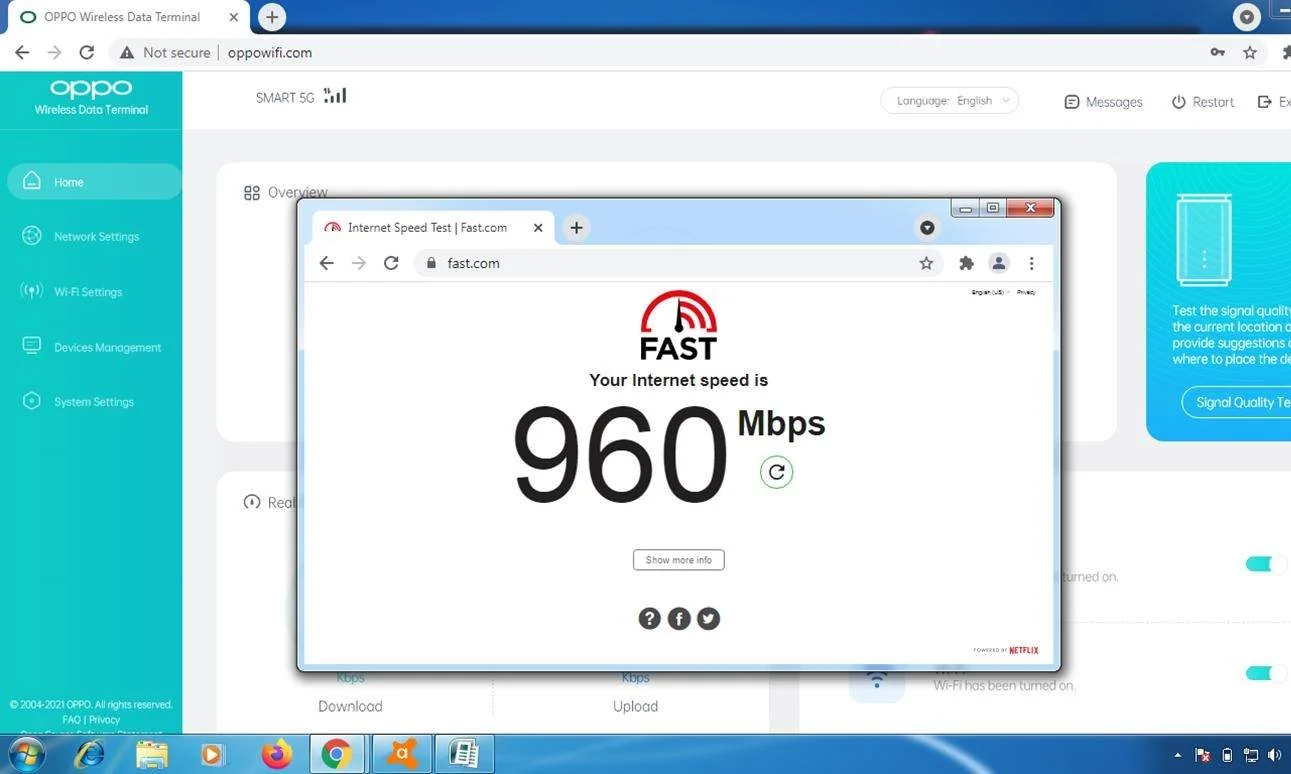Select the Internet Speed Test Fast.com tab
This screenshot has width=1291, height=774.
(x=435, y=228)
